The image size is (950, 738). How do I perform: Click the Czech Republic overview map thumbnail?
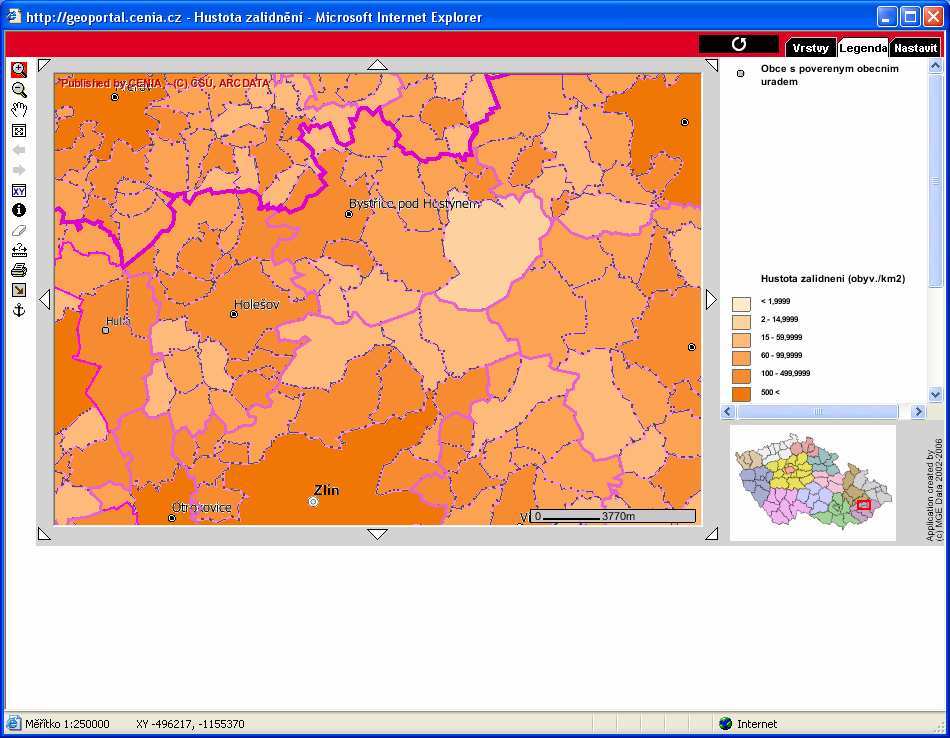click(x=813, y=482)
